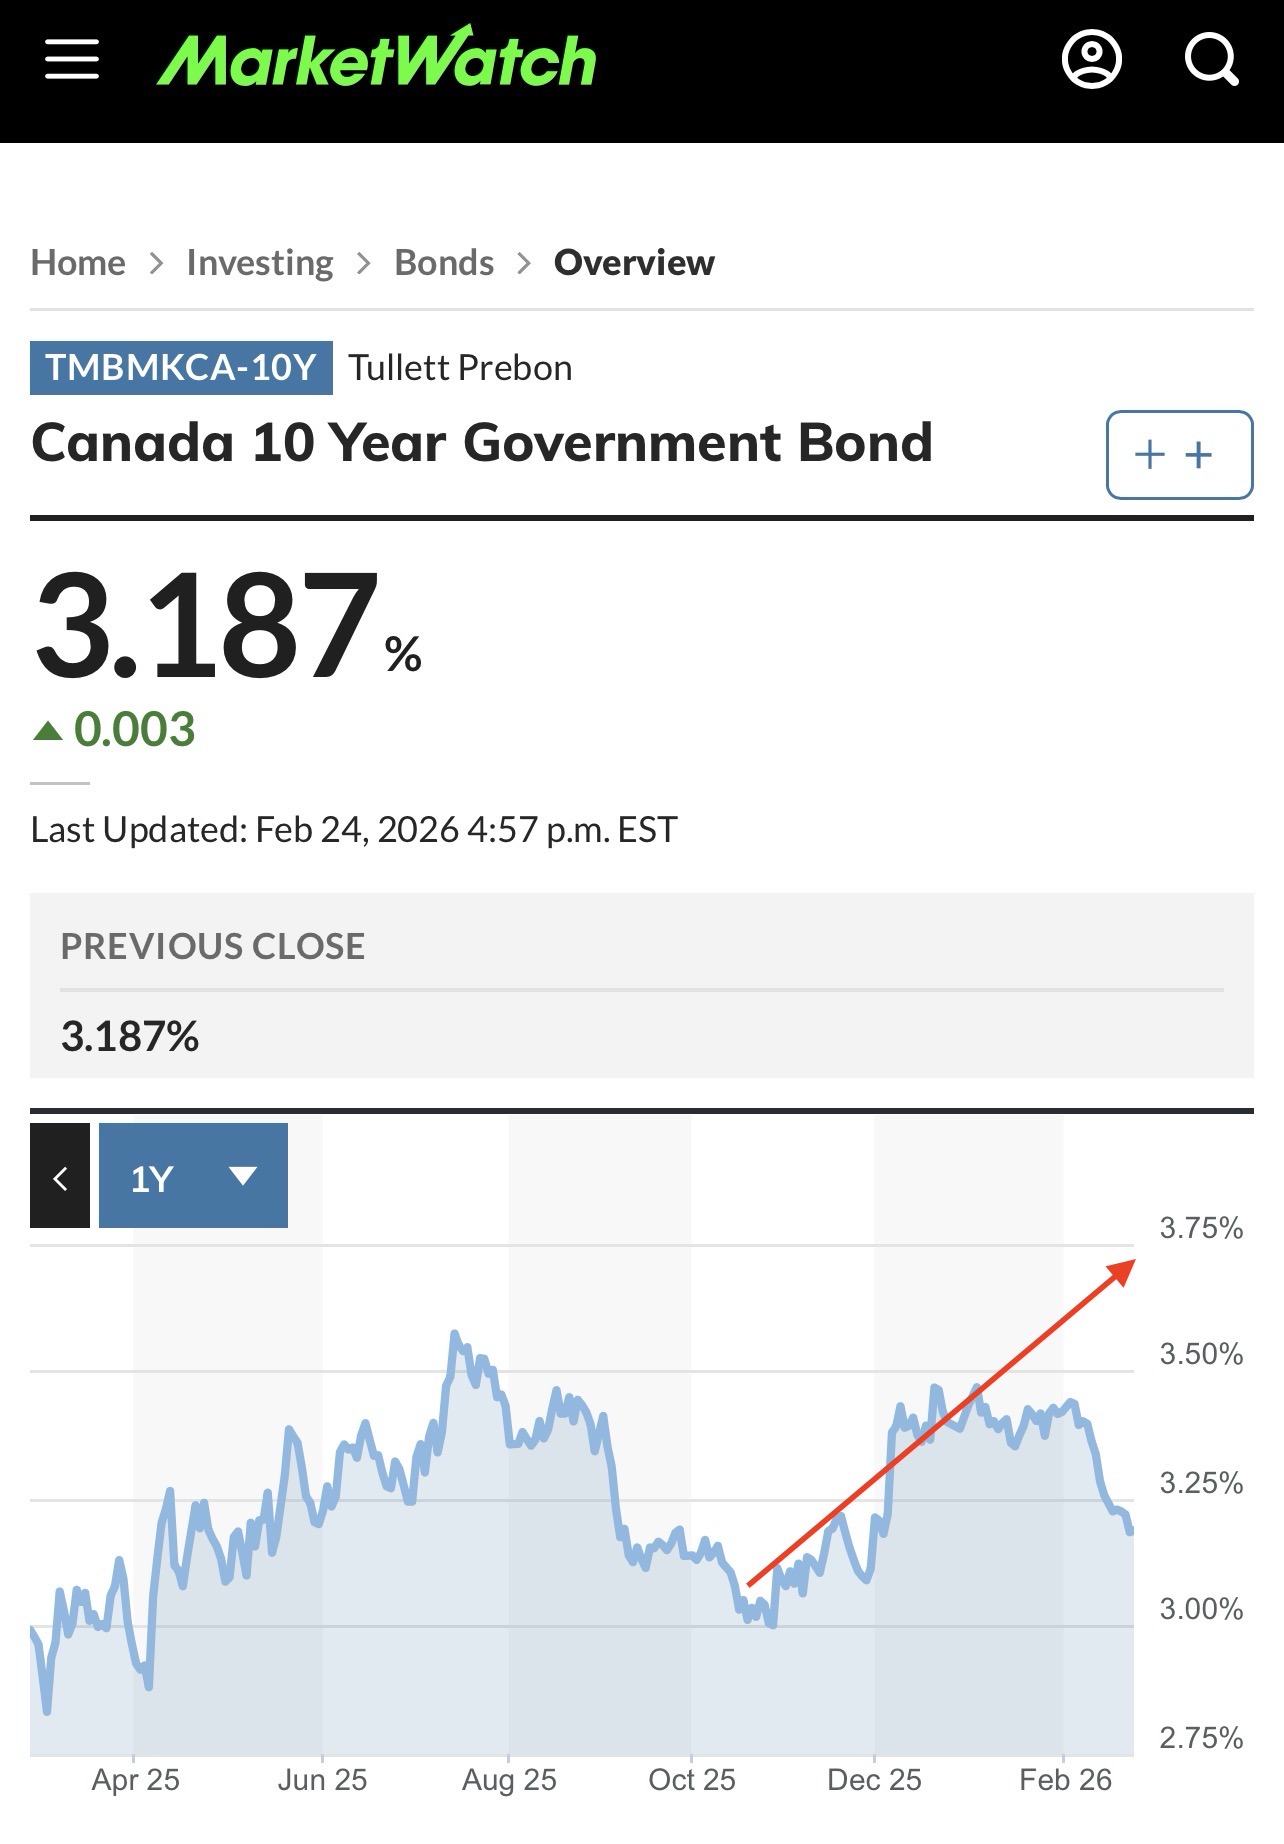1284x1844 pixels.
Task: Click the Dec 25 axis marker
Action: click(874, 1780)
